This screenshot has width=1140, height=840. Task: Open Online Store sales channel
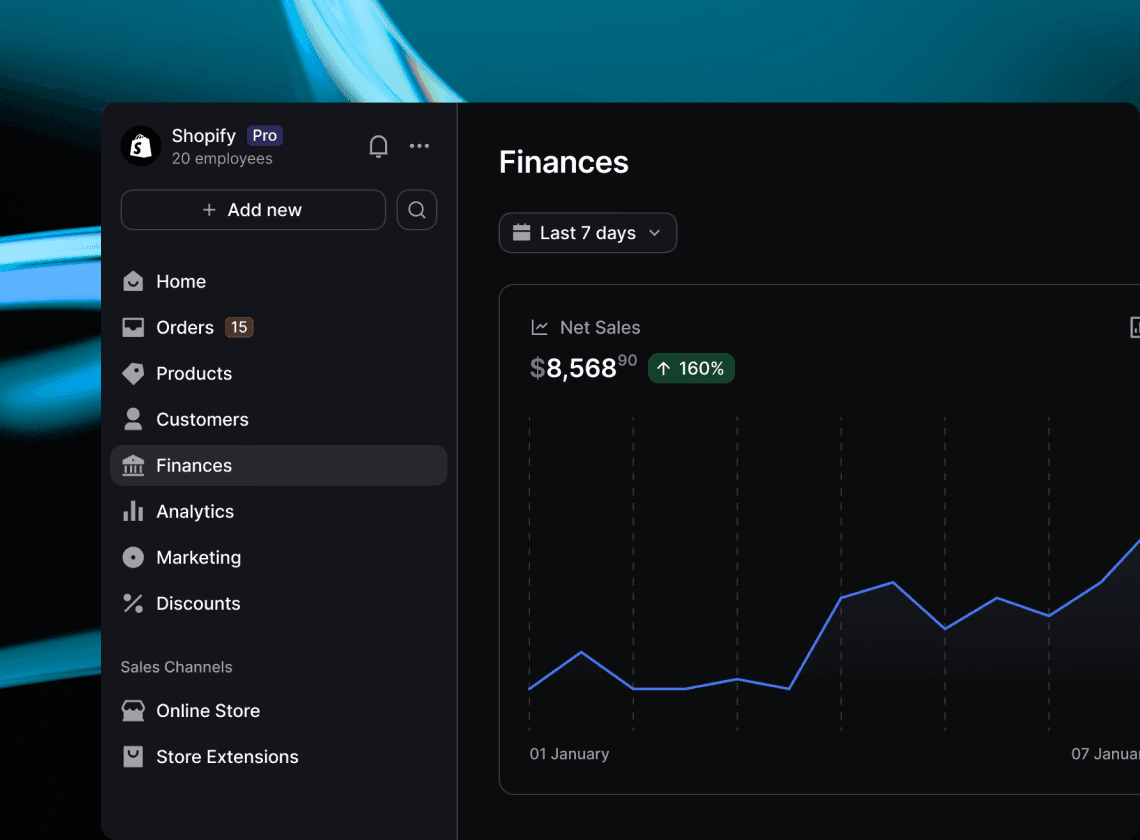278,711
